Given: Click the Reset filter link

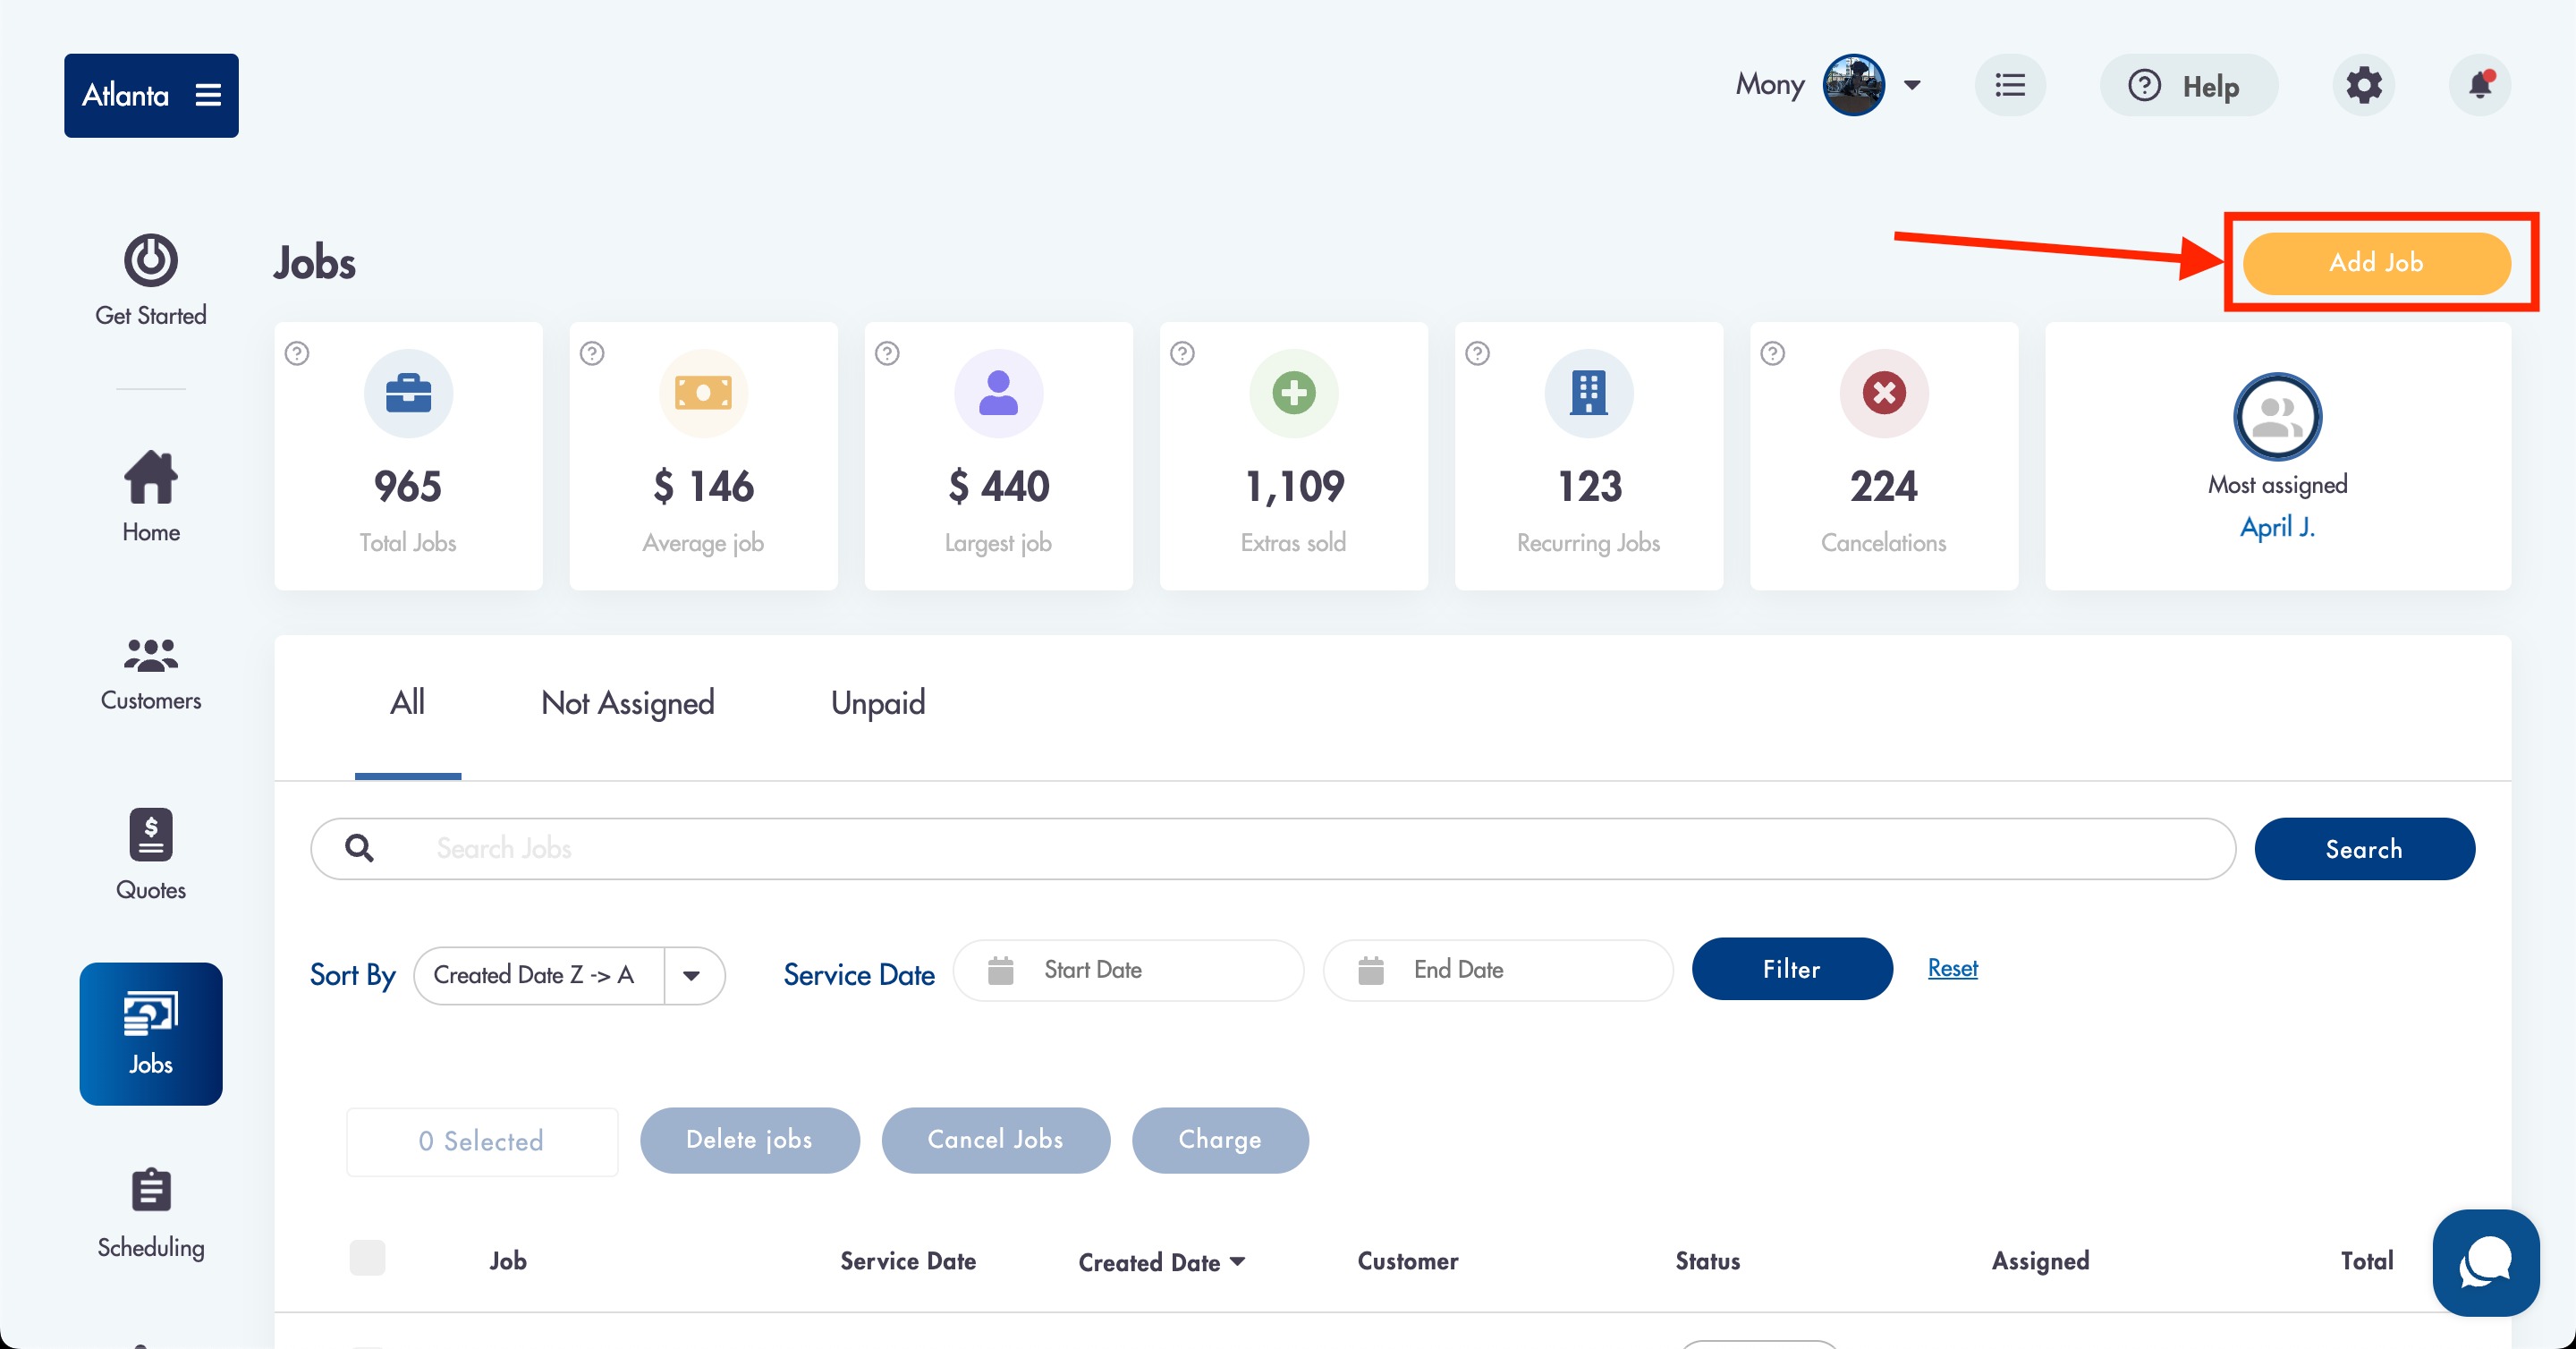Looking at the screenshot, I should [1952, 967].
